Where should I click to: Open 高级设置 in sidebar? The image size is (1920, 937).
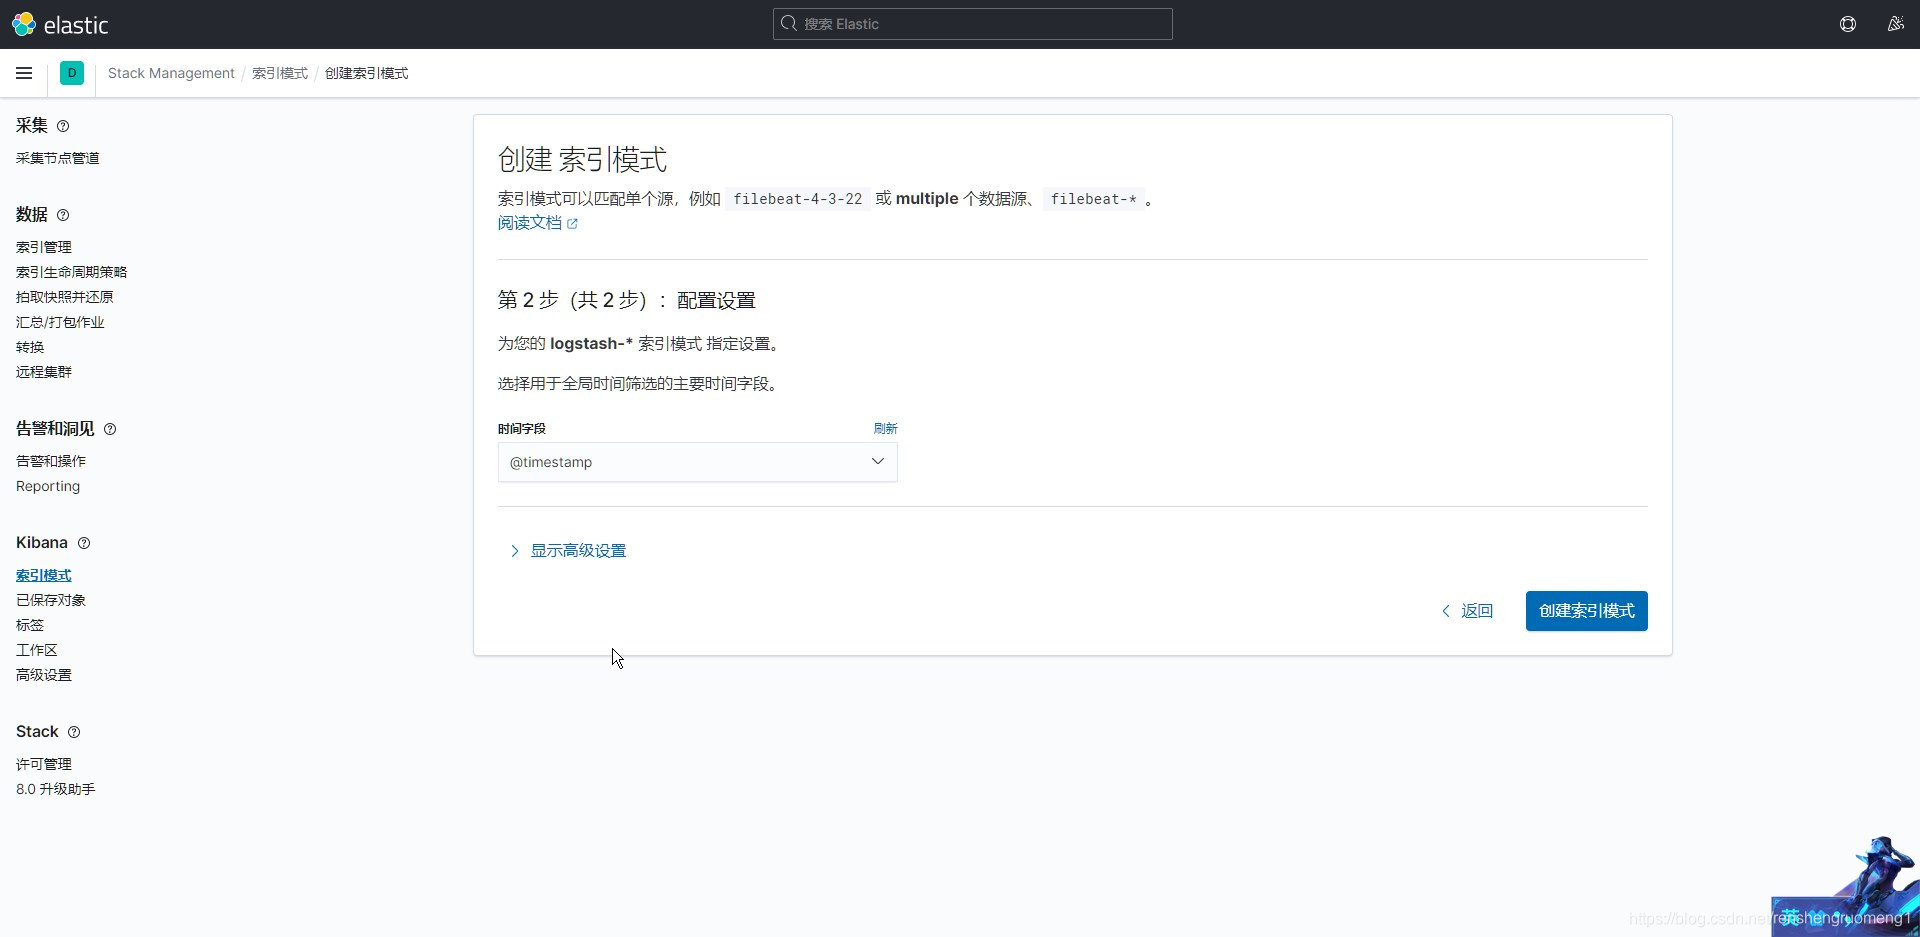[44, 675]
